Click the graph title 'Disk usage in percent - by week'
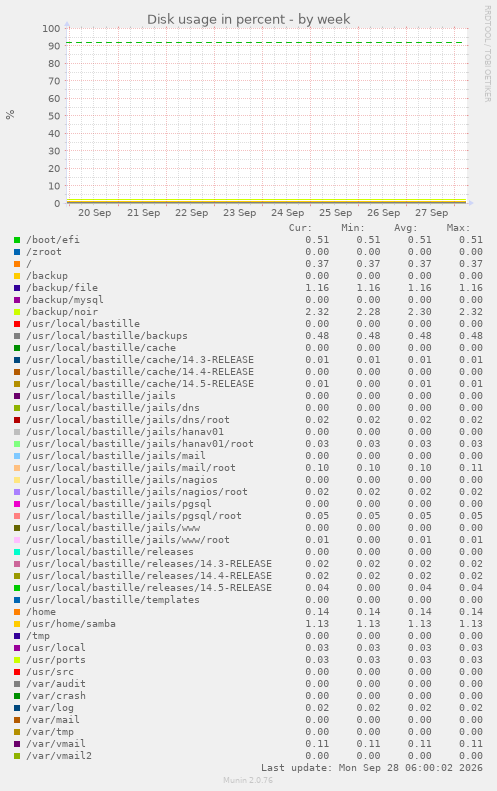497x791 pixels. tap(248, 19)
